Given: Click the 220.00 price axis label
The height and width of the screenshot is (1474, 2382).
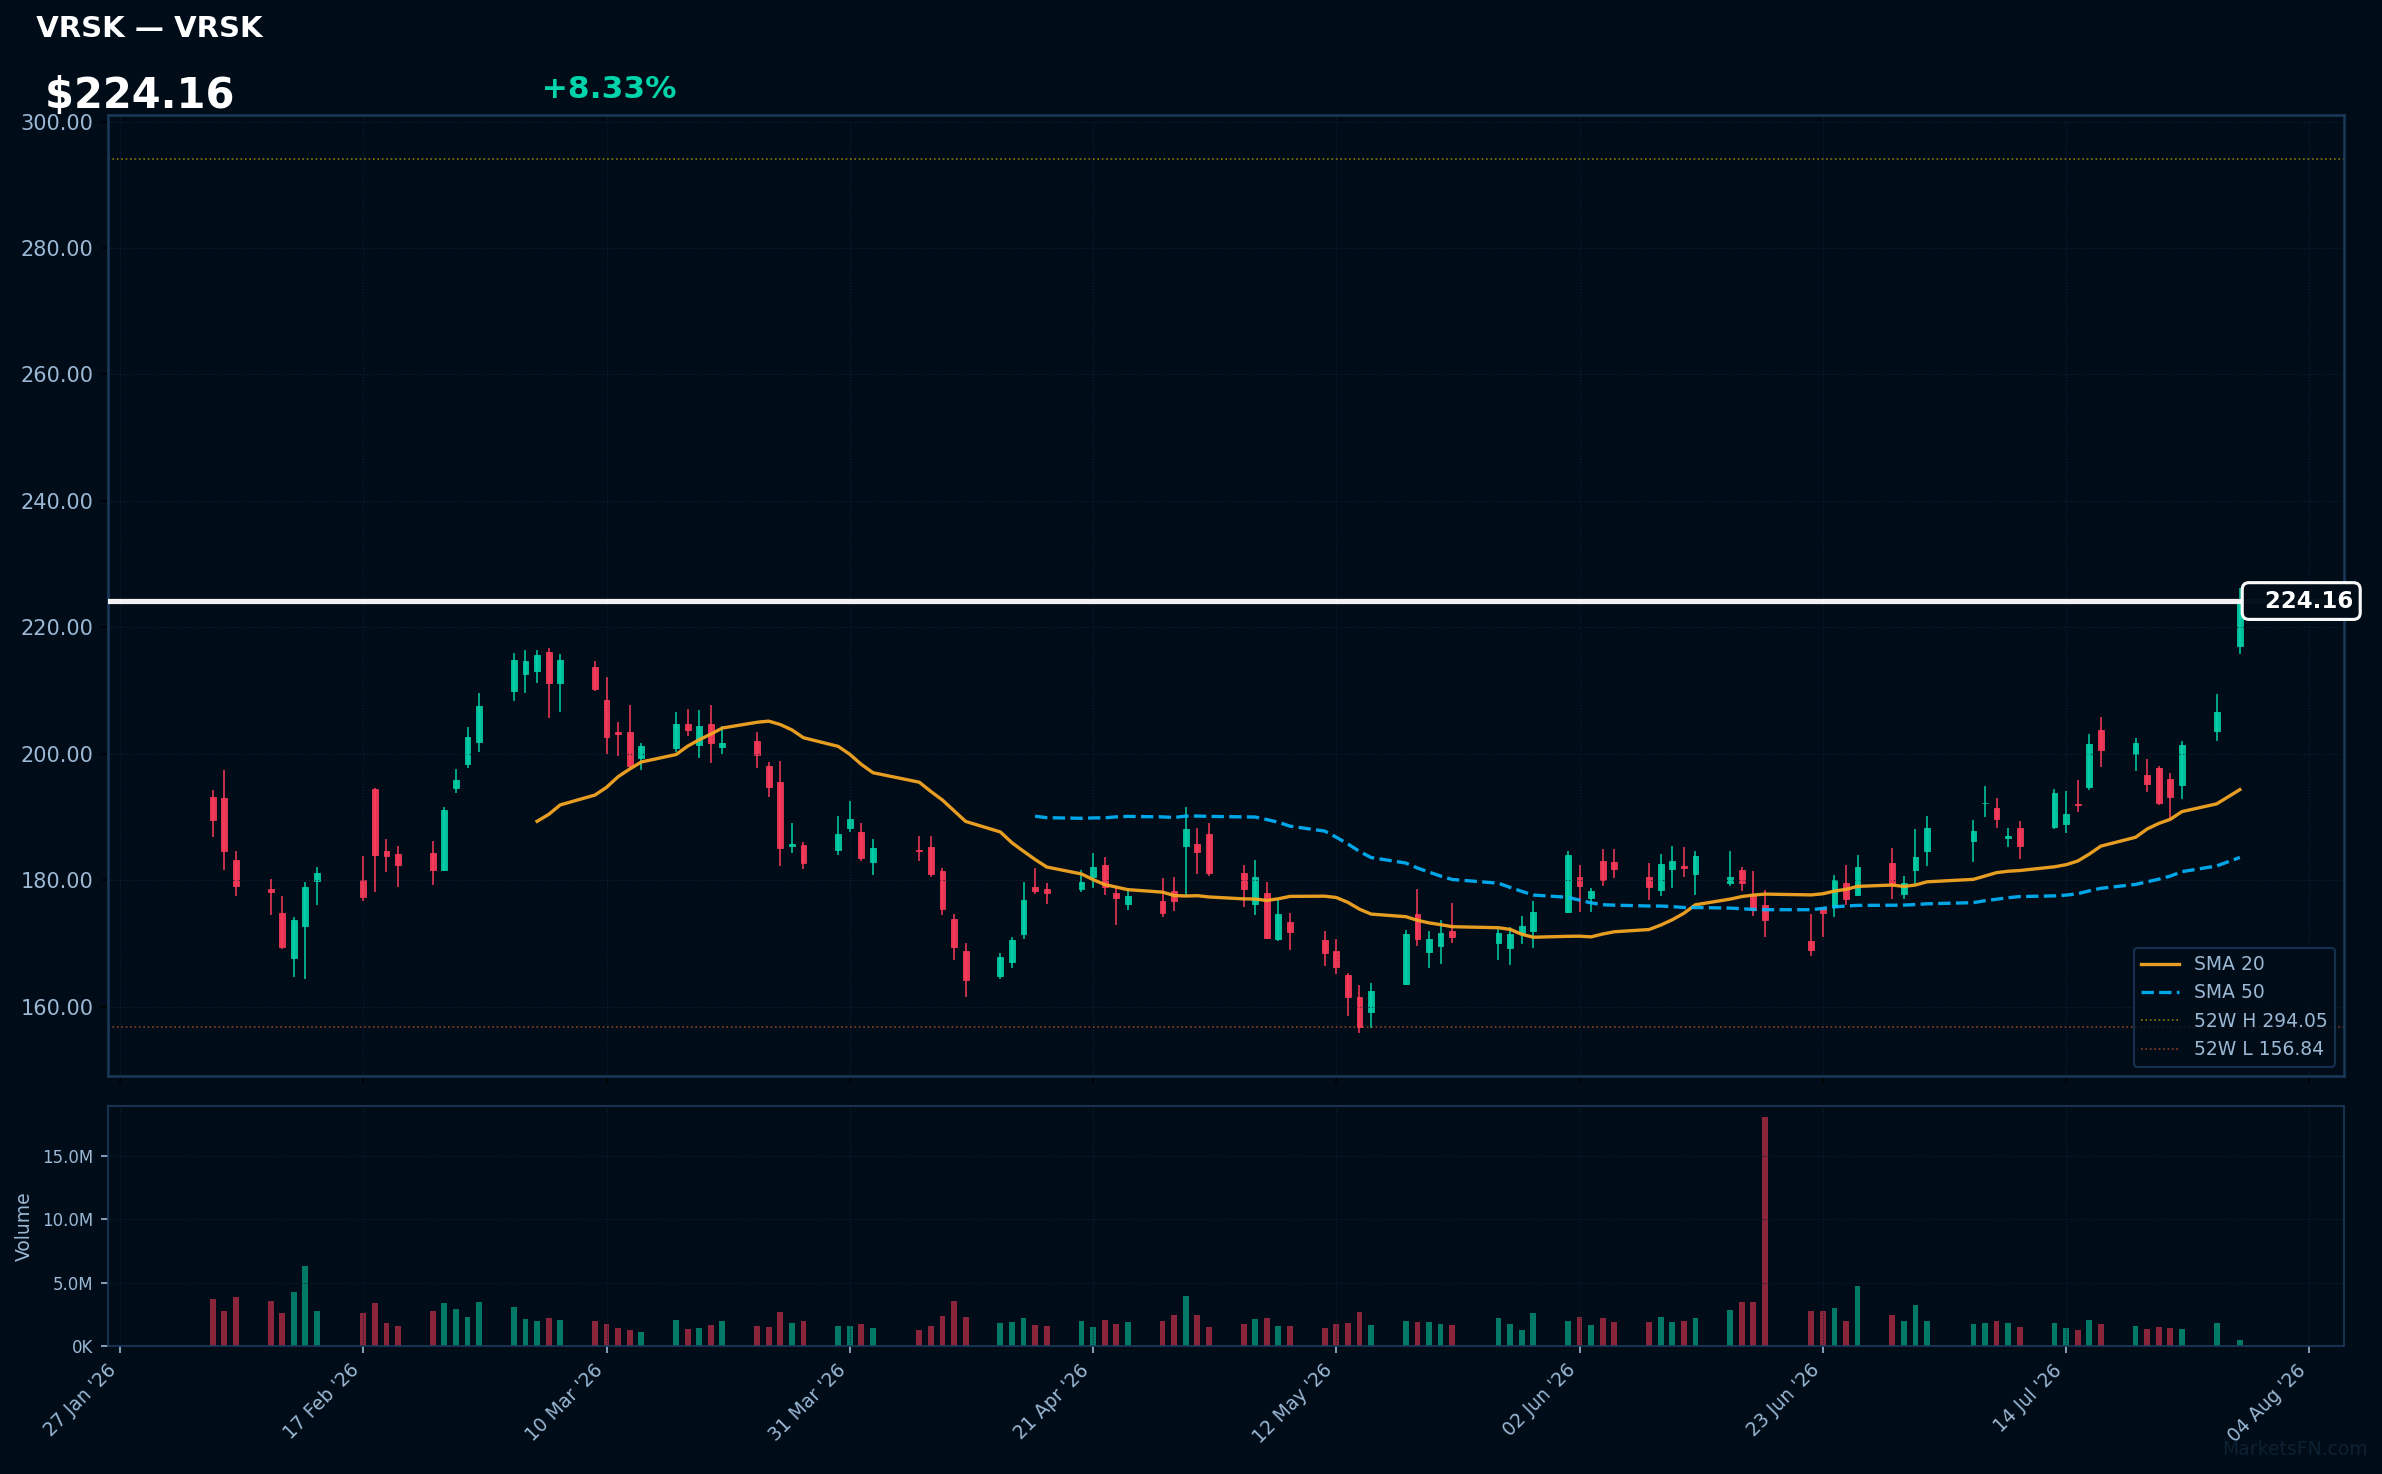Looking at the screenshot, I should (57, 628).
